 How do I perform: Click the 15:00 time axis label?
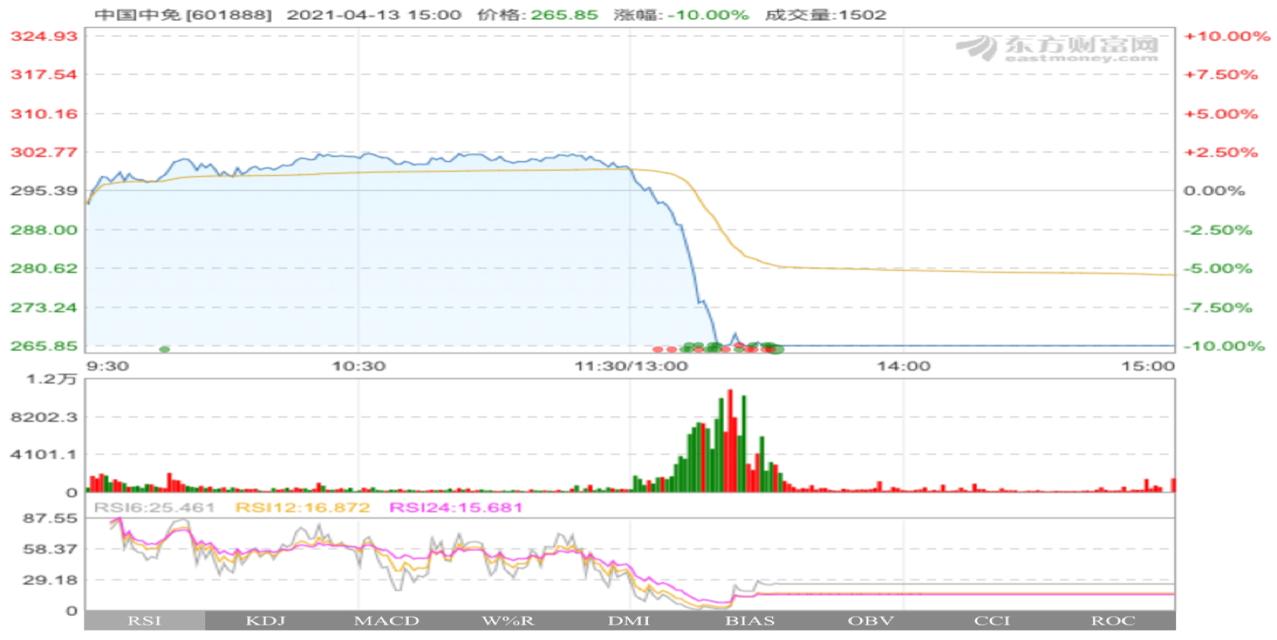tap(1150, 366)
